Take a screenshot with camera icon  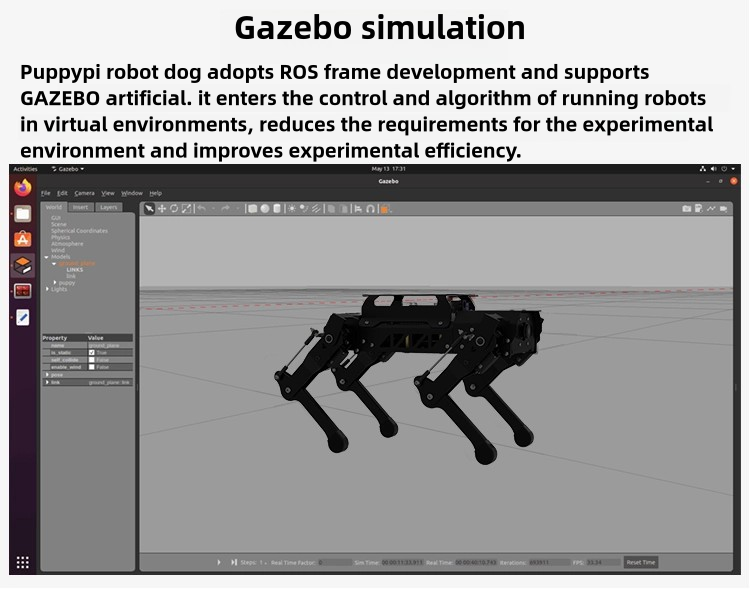686,209
